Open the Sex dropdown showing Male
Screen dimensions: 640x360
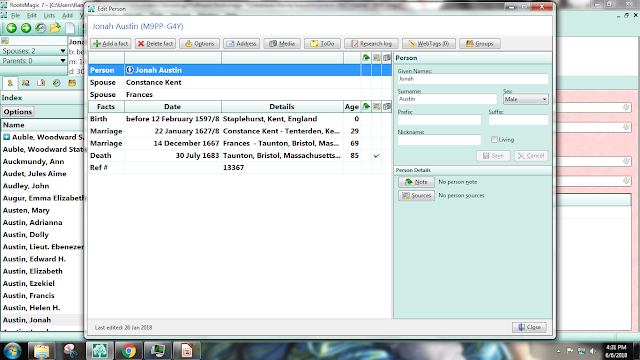pos(526,99)
